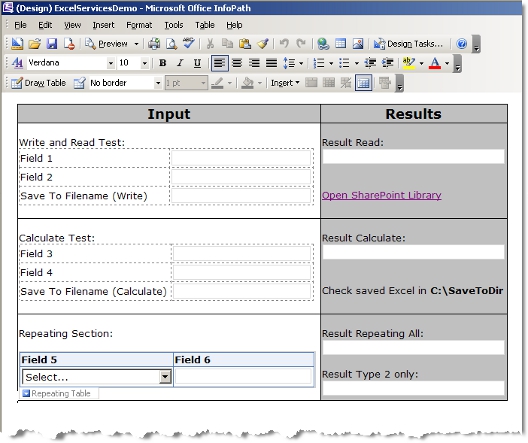The height and width of the screenshot is (443, 528).
Task: Open the No border style dropdown
Action: (x=158, y=83)
